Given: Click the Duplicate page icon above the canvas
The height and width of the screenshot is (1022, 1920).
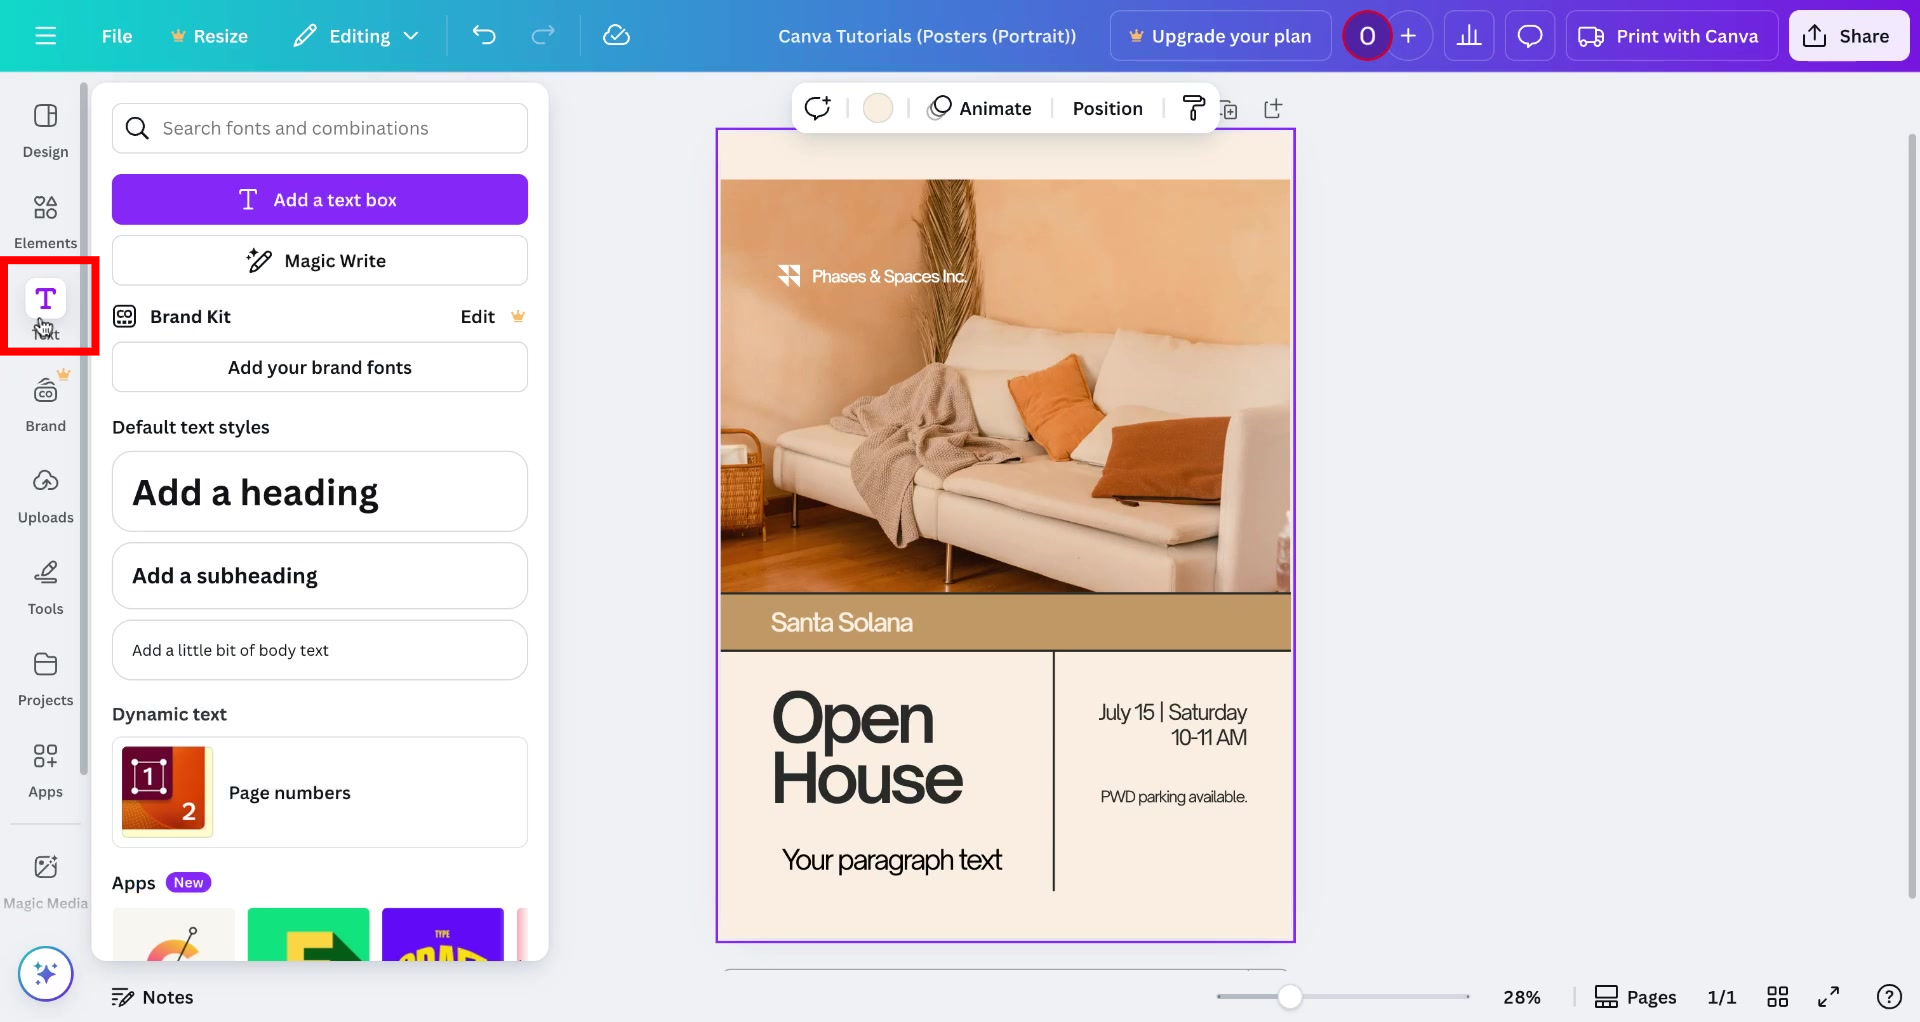Looking at the screenshot, I should pos(1230,108).
